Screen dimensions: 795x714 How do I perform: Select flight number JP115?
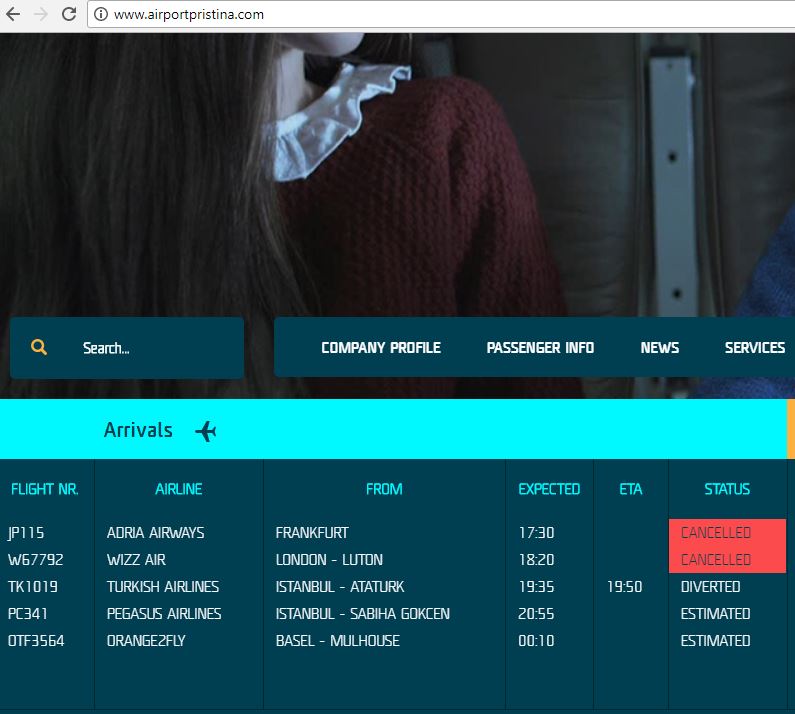click(26, 533)
